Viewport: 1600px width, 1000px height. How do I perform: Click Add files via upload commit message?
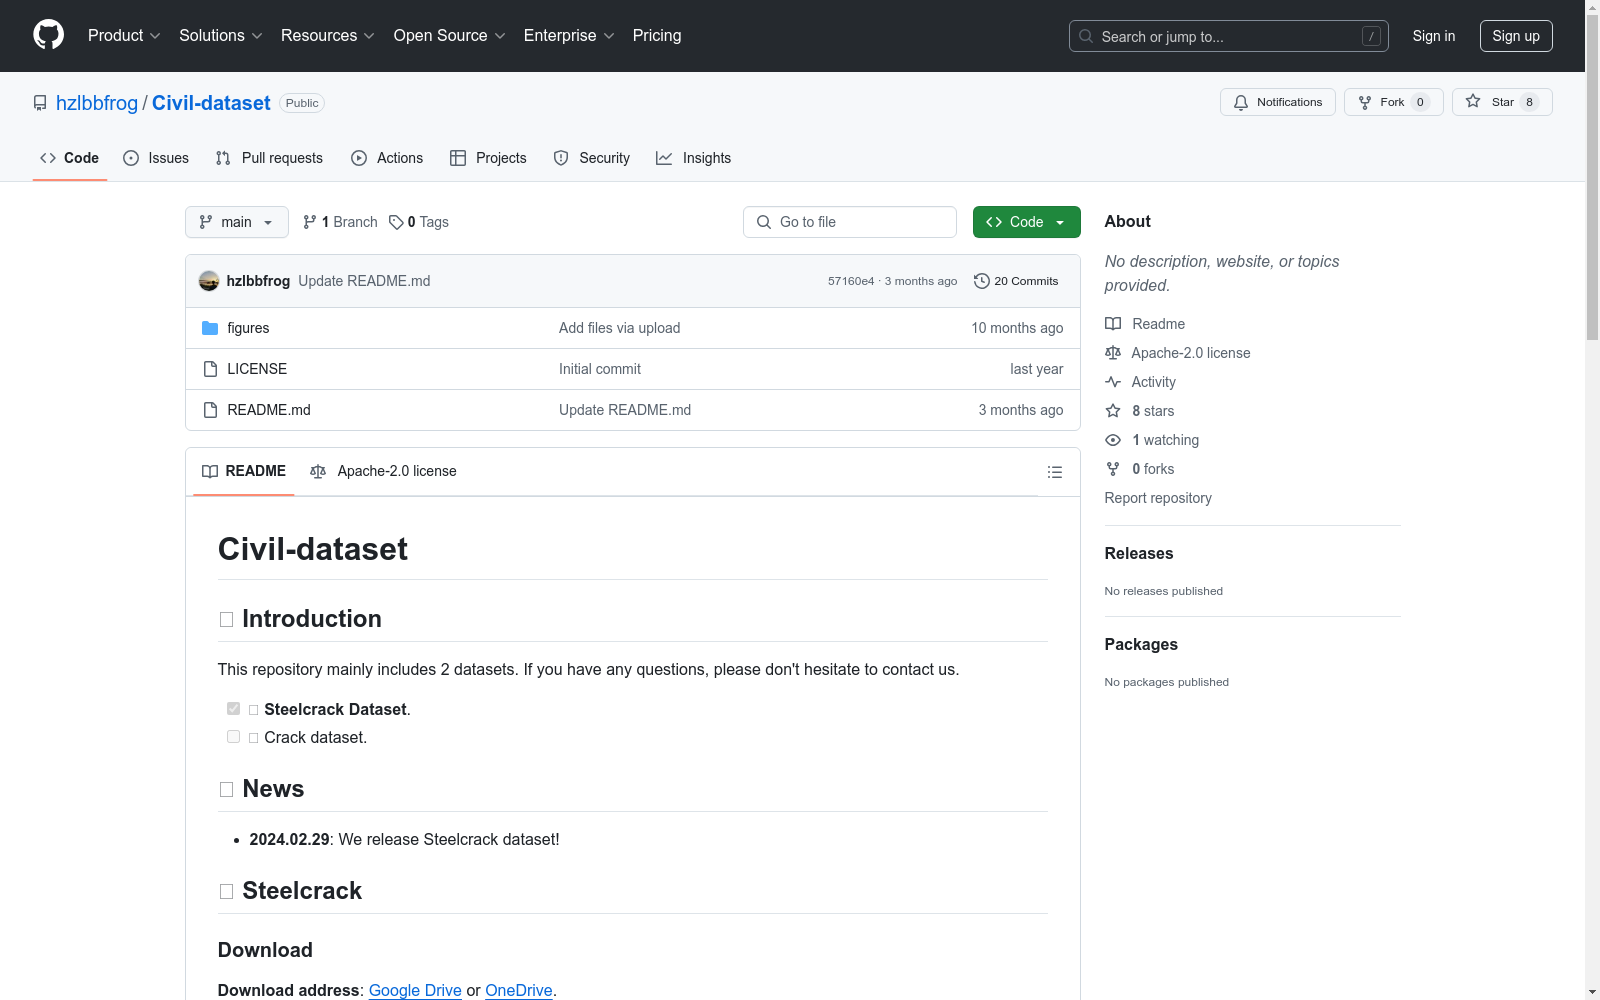[619, 328]
